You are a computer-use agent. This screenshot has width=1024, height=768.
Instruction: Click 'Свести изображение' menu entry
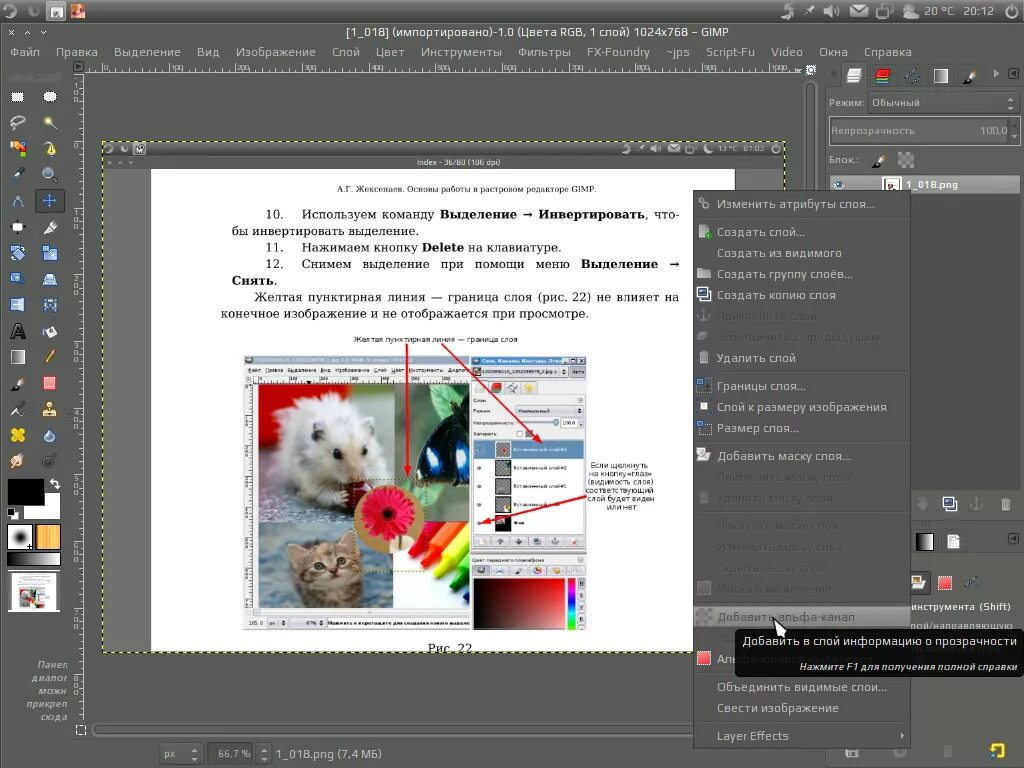(x=777, y=708)
